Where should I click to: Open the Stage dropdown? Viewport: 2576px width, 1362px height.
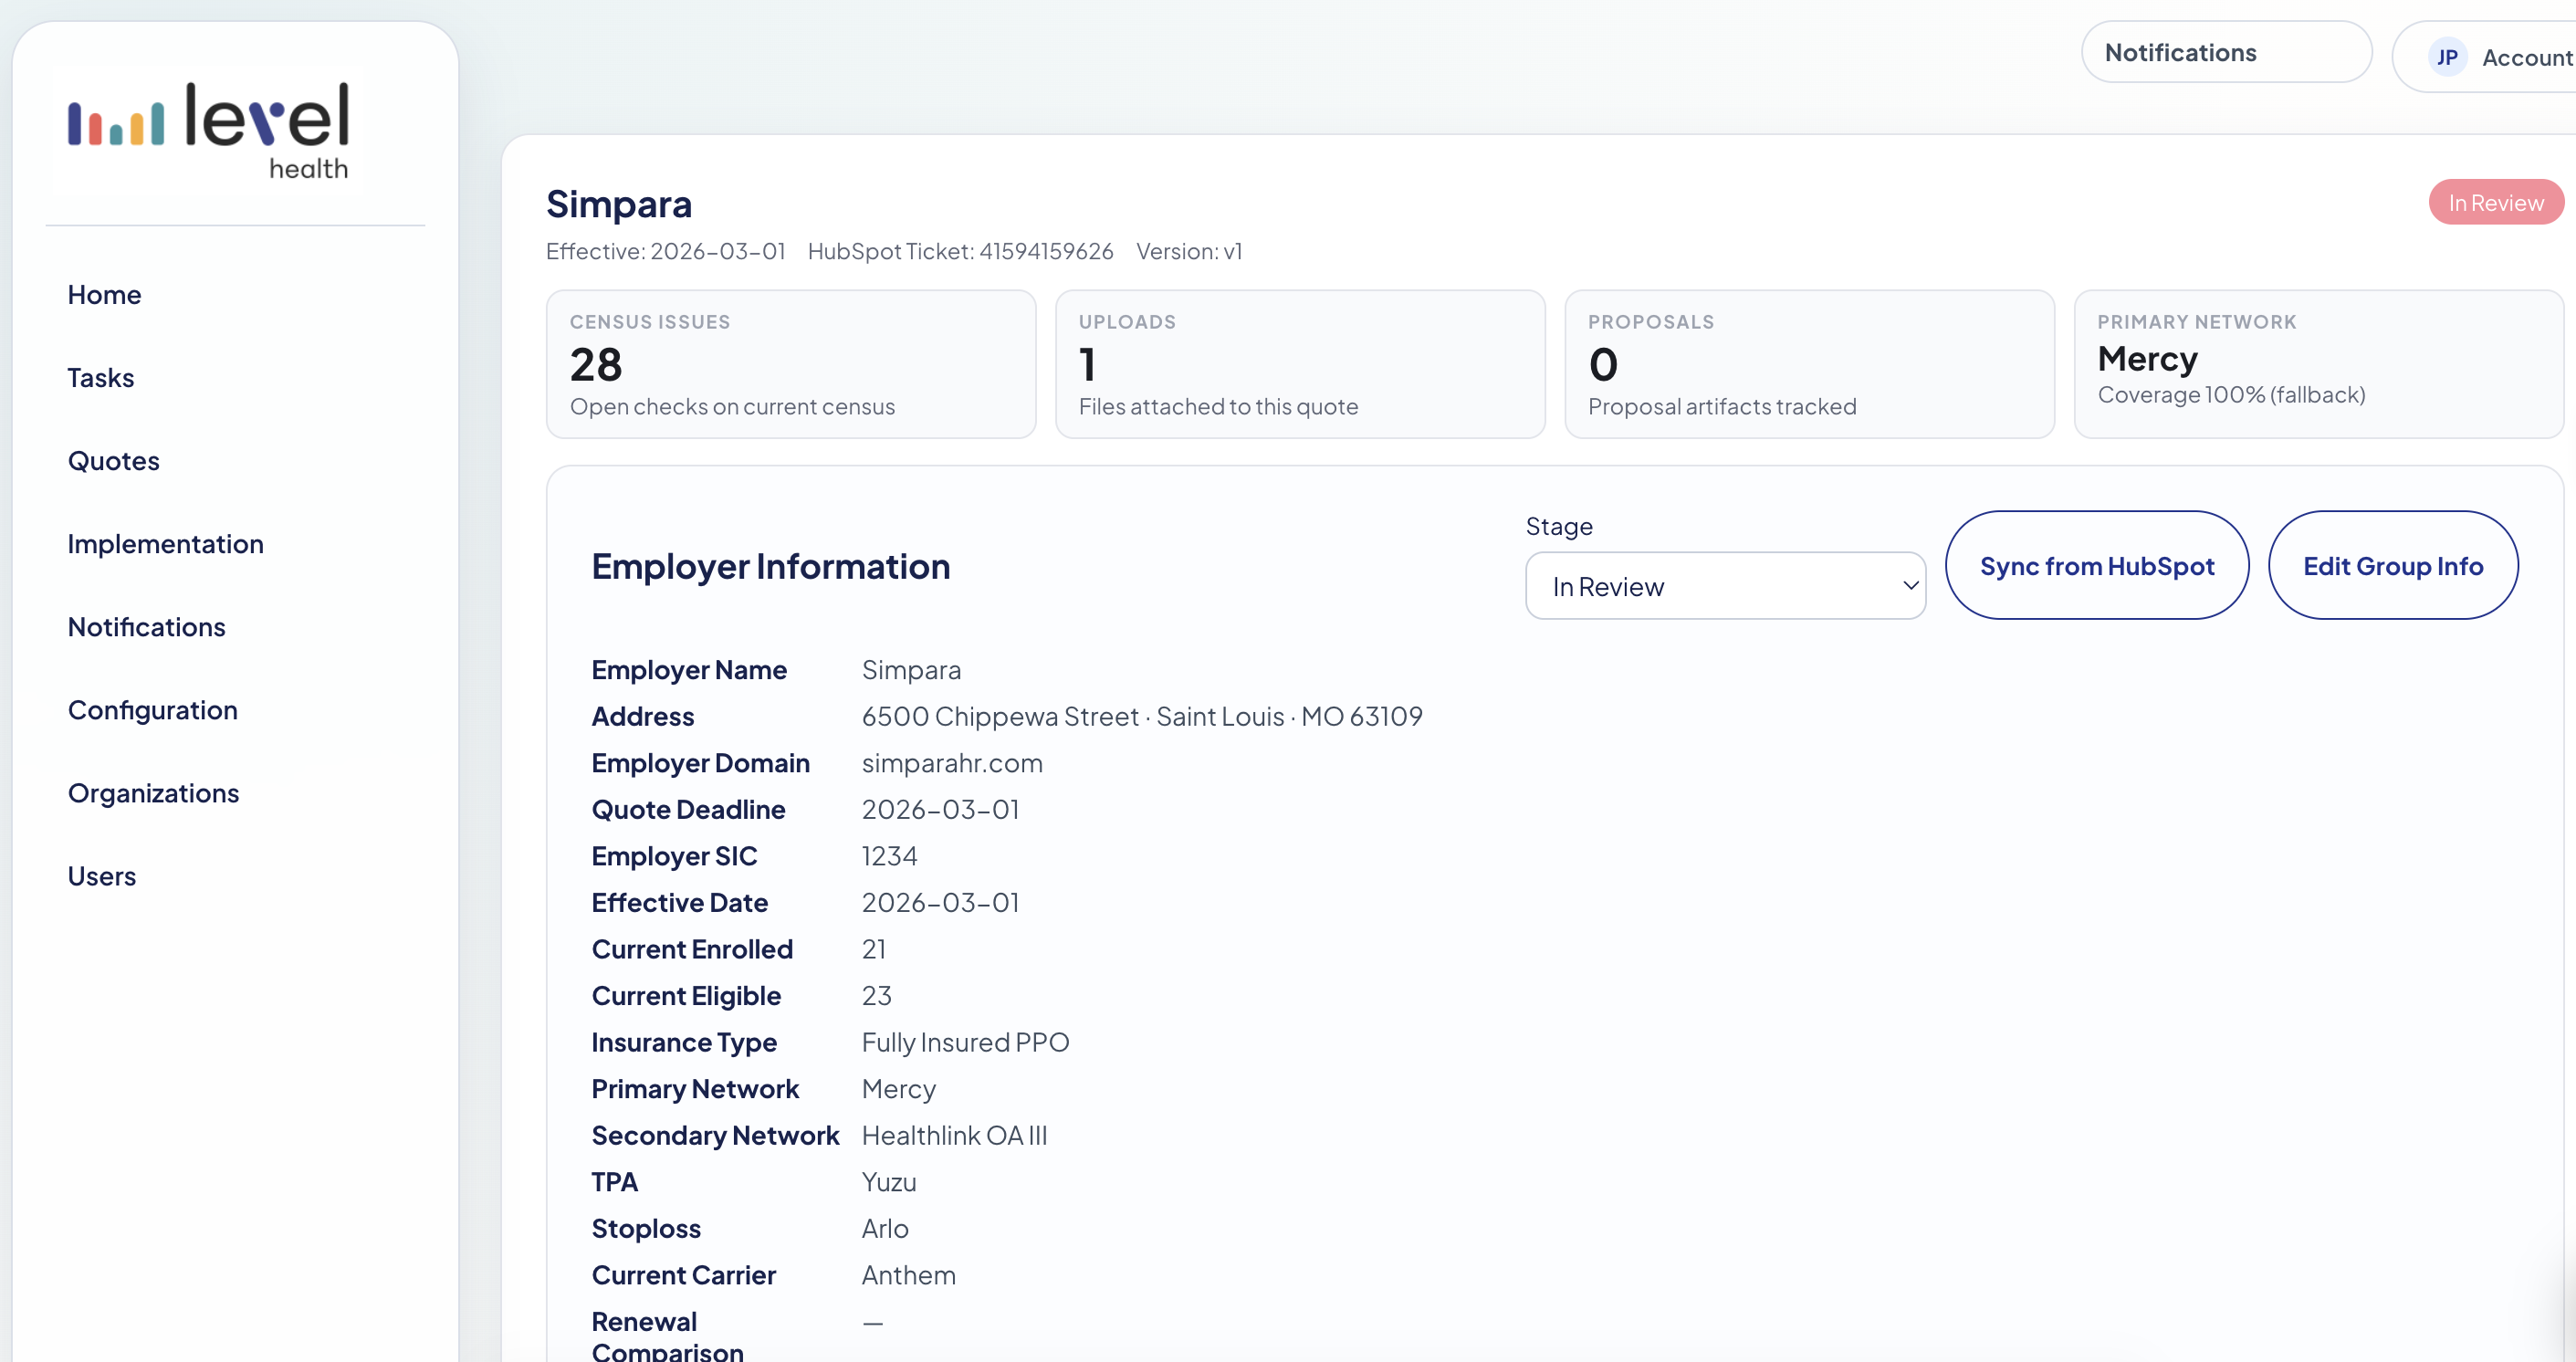(1724, 586)
